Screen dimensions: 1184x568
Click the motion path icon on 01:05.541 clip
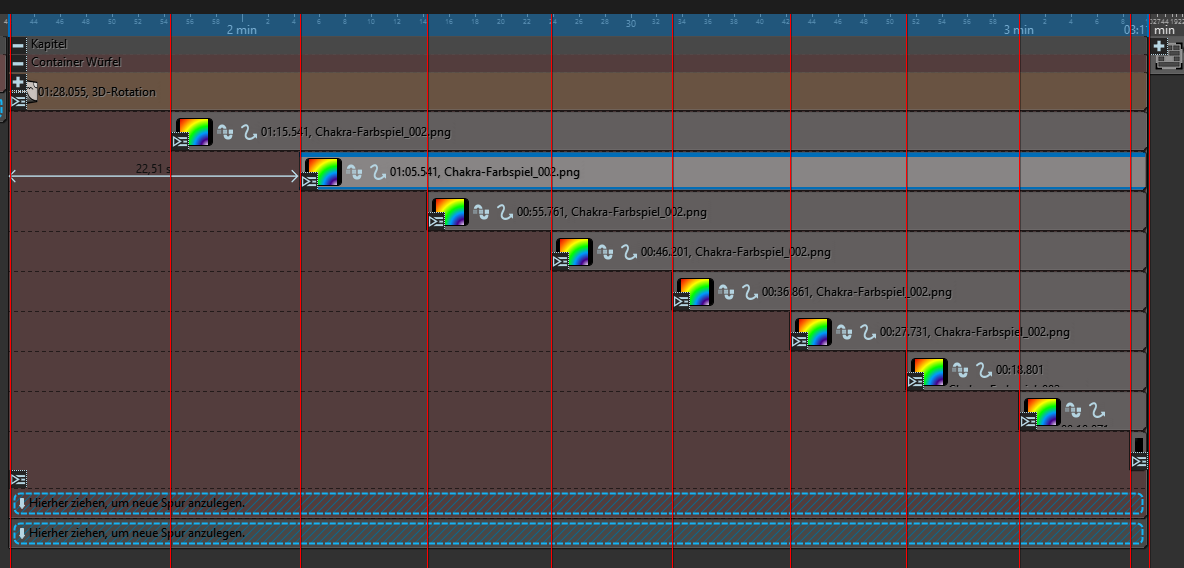pyautogui.click(x=378, y=172)
